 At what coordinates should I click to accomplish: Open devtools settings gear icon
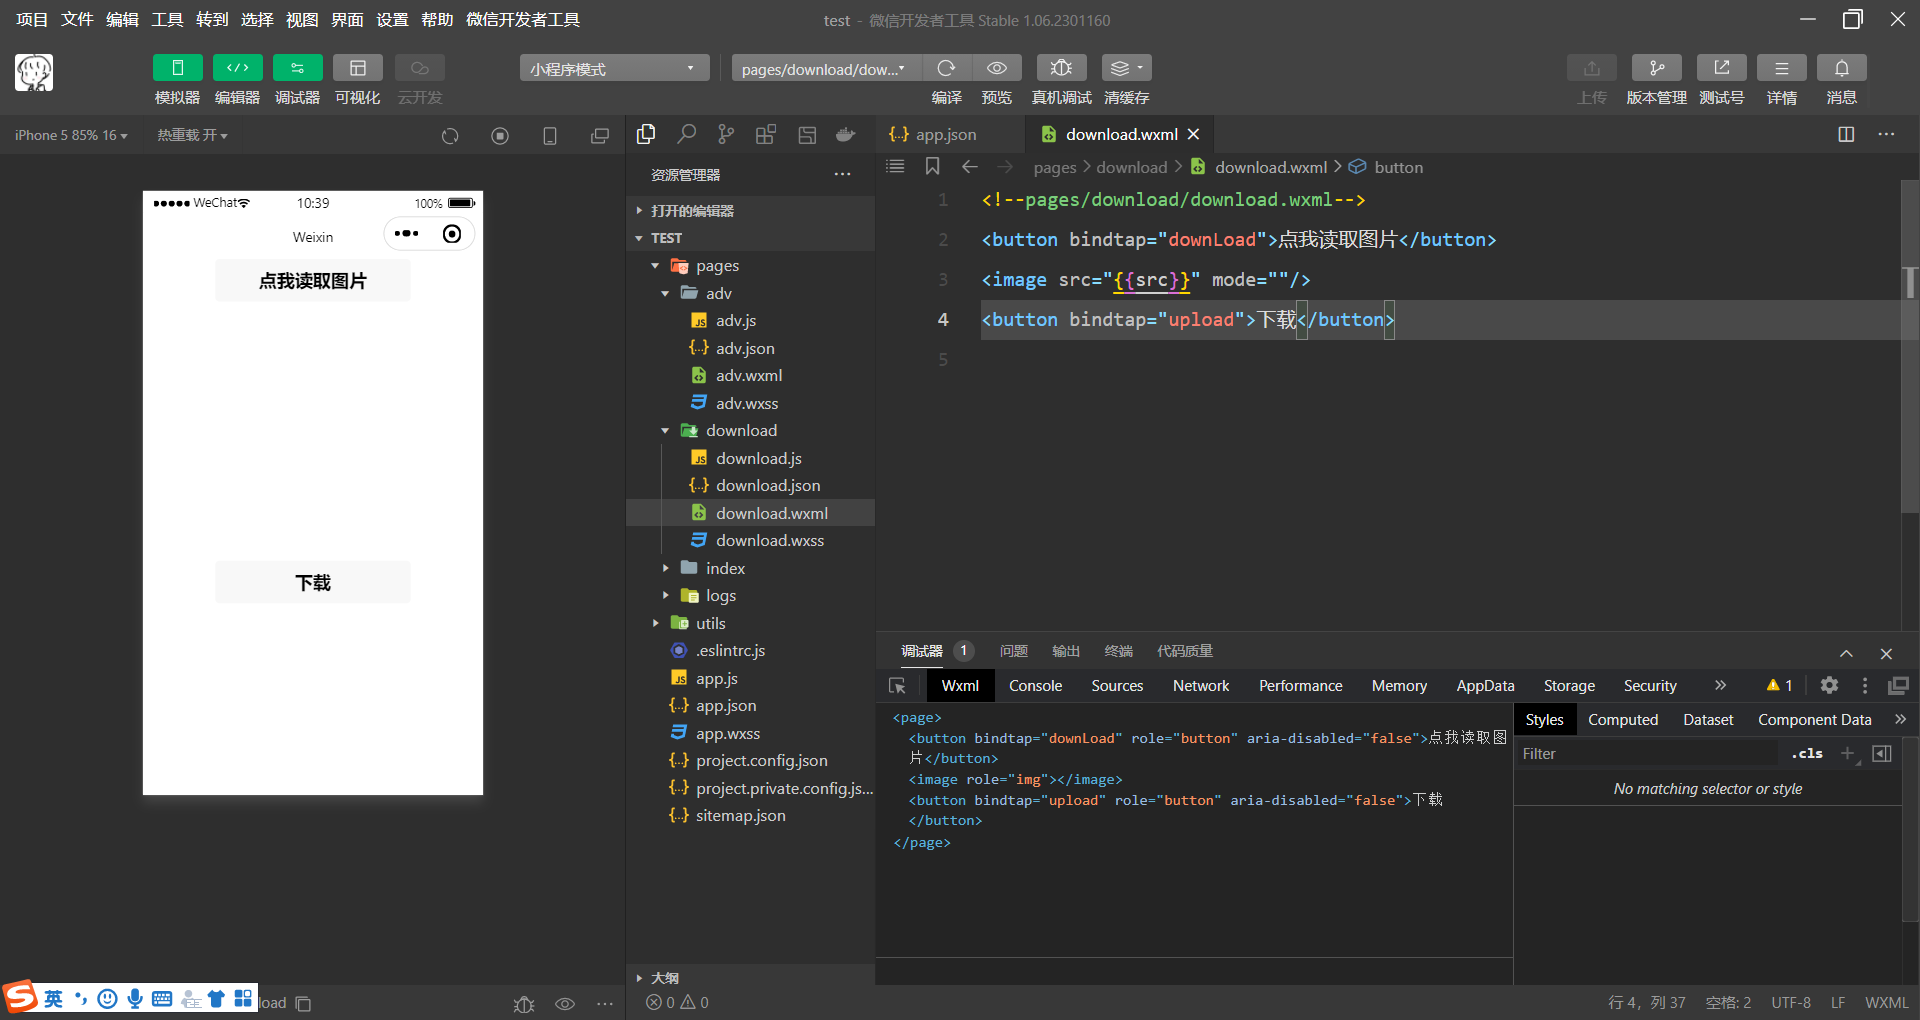tap(1829, 685)
